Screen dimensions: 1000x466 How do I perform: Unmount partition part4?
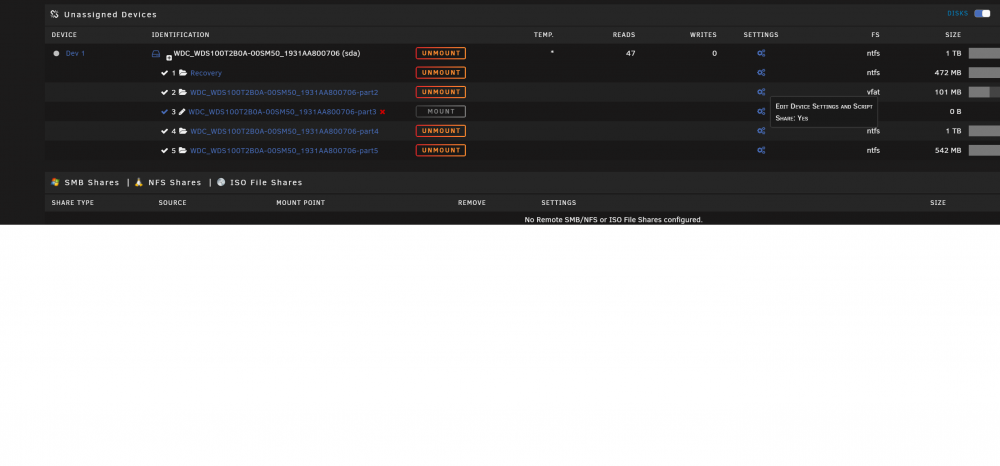(x=441, y=131)
